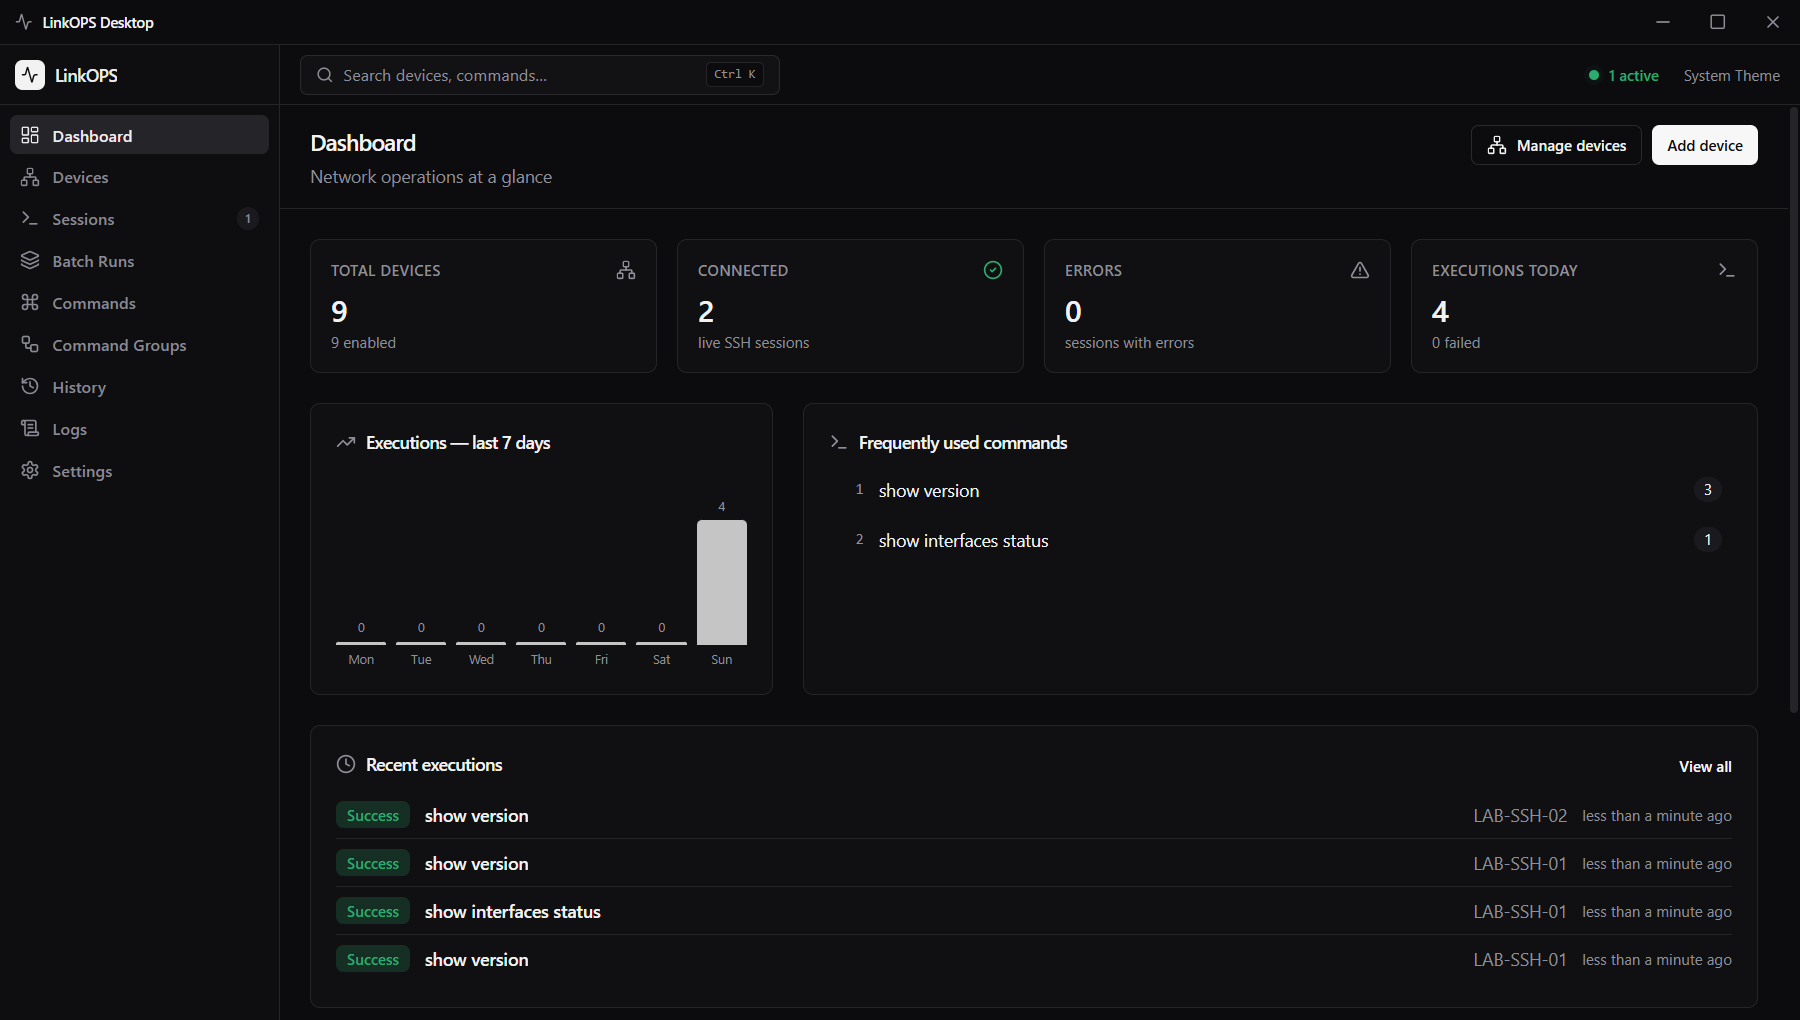Click the Command Groups shapes icon
Viewport: 1800px width, 1020px height.
30,344
